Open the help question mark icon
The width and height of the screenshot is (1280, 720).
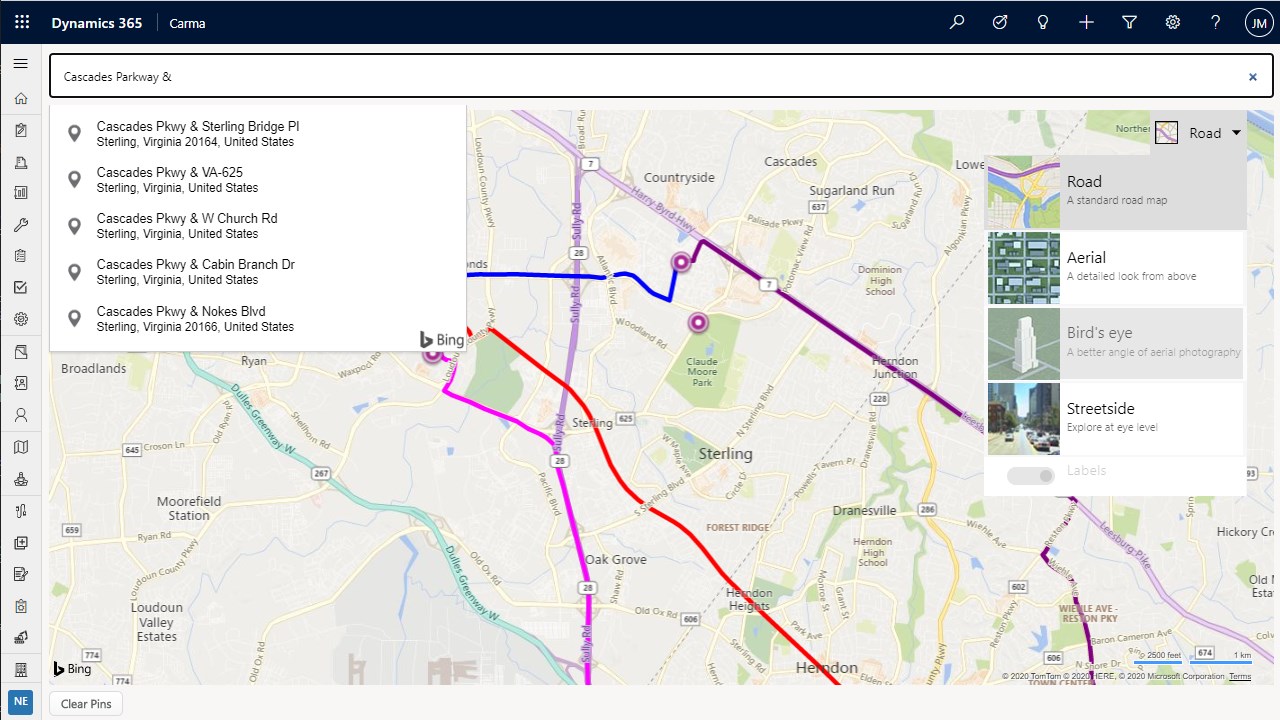pos(1216,22)
